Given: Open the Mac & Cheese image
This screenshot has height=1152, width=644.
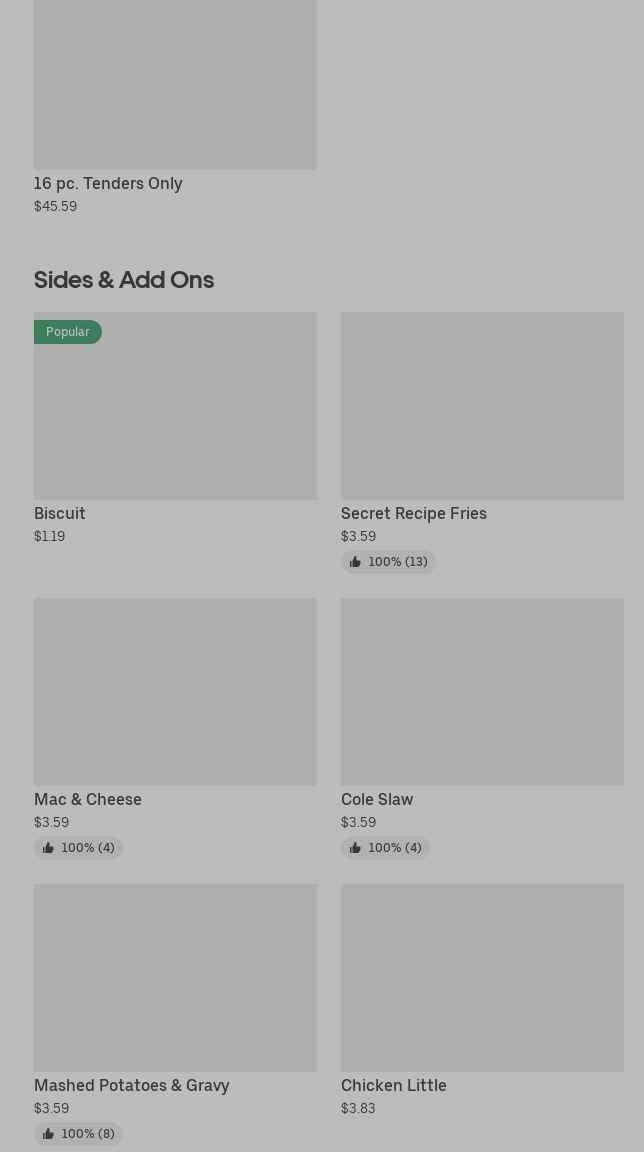Looking at the screenshot, I should point(175,692).
